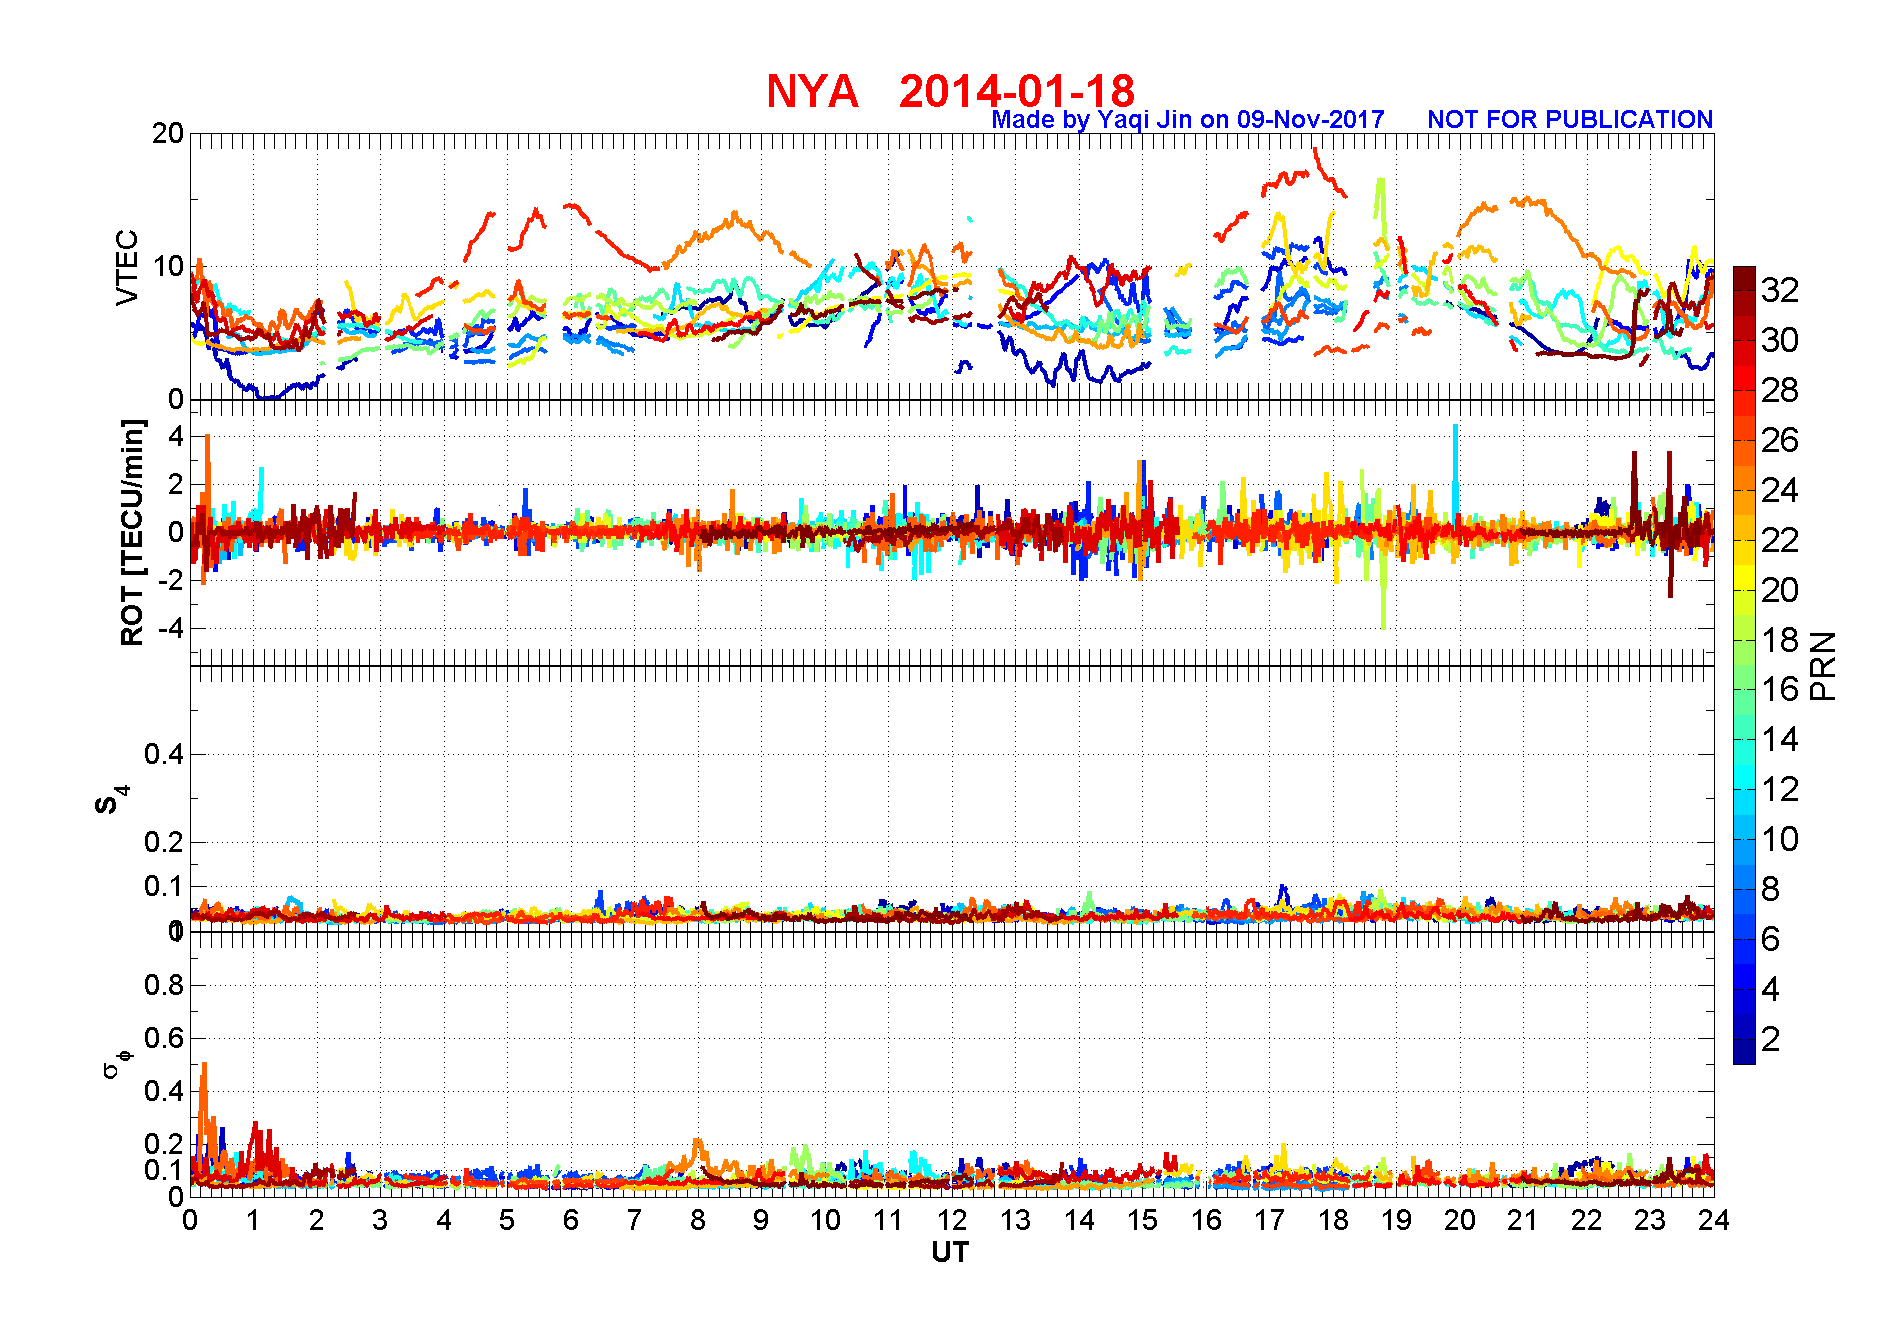The width and height of the screenshot is (1904, 1330).
Task: Click colorbar tick label 18
Action: (1780, 640)
